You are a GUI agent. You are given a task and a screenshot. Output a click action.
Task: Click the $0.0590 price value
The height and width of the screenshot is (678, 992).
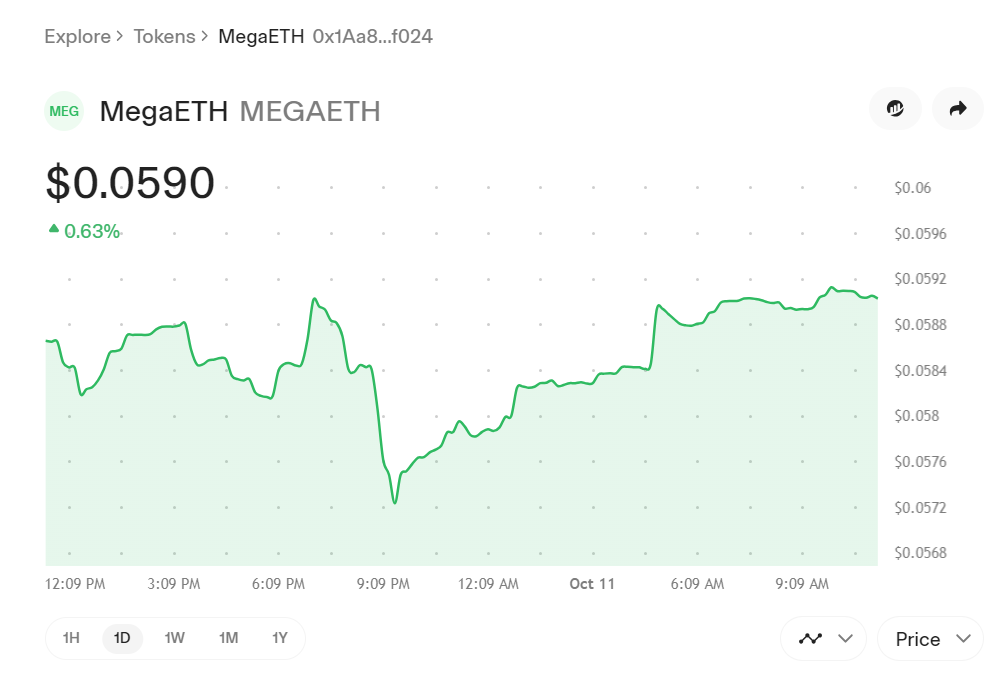click(x=130, y=183)
